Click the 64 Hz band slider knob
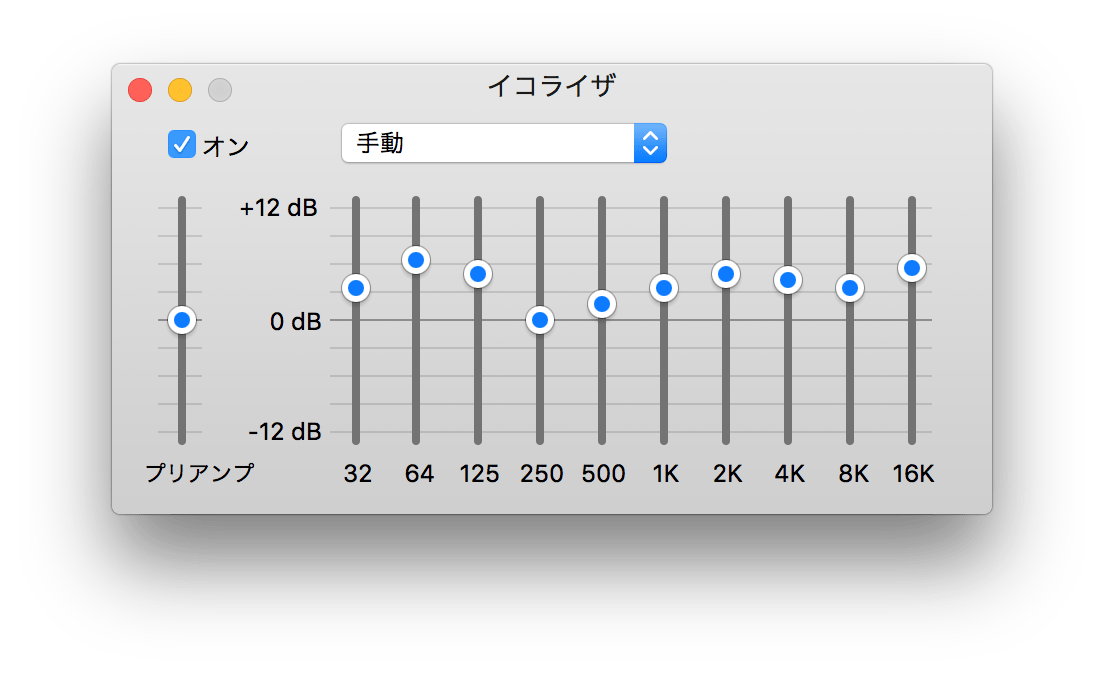 416,261
